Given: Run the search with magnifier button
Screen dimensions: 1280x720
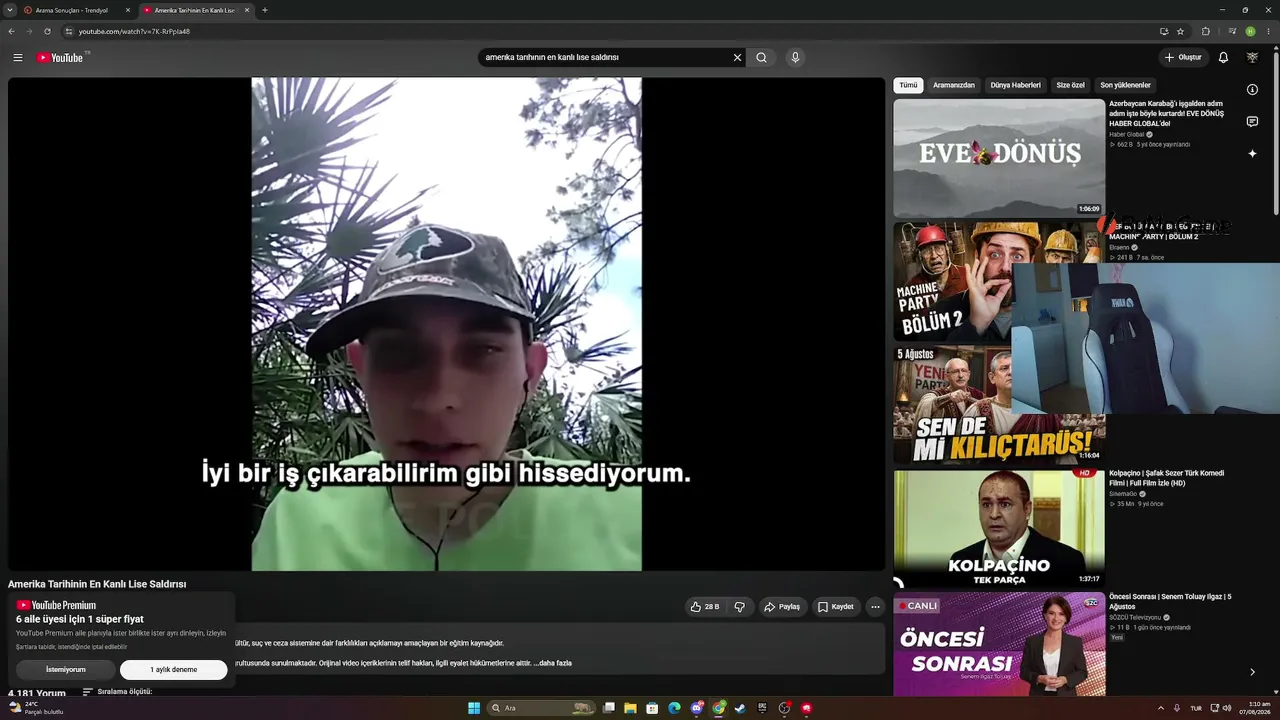Looking at the screenshot, I should (762, 57).
